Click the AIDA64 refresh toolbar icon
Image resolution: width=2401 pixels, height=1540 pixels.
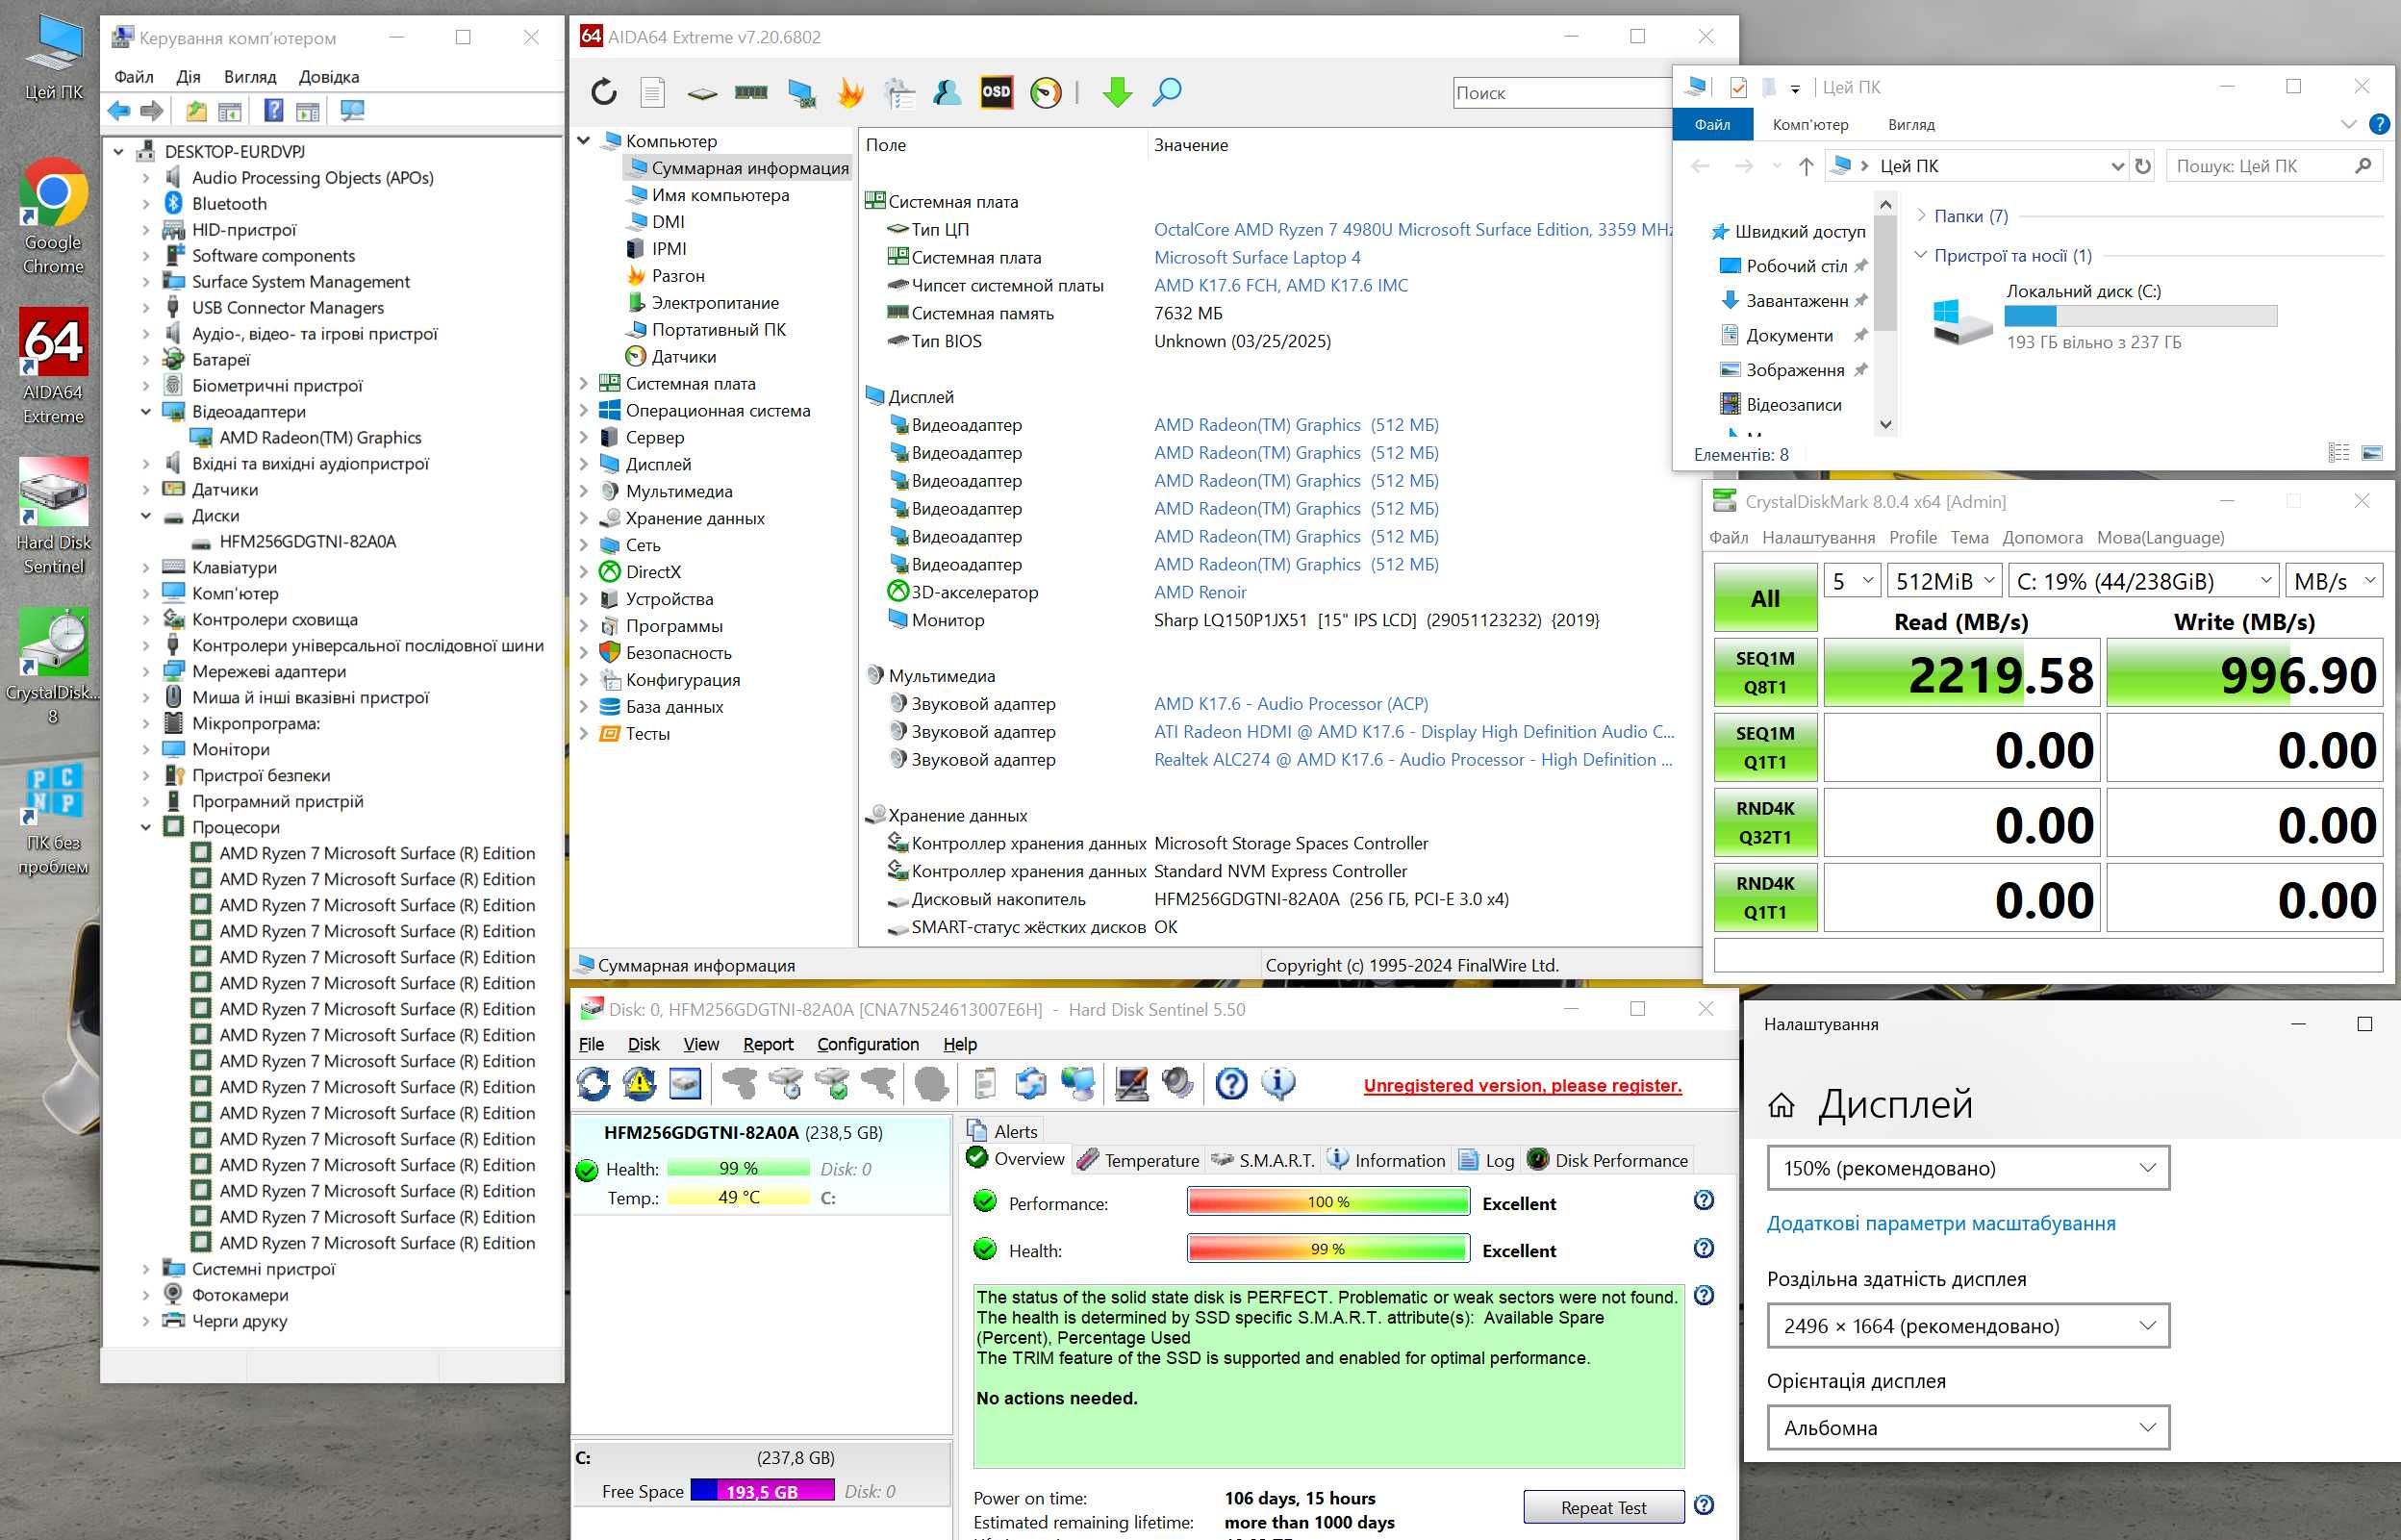click(604, 92)
